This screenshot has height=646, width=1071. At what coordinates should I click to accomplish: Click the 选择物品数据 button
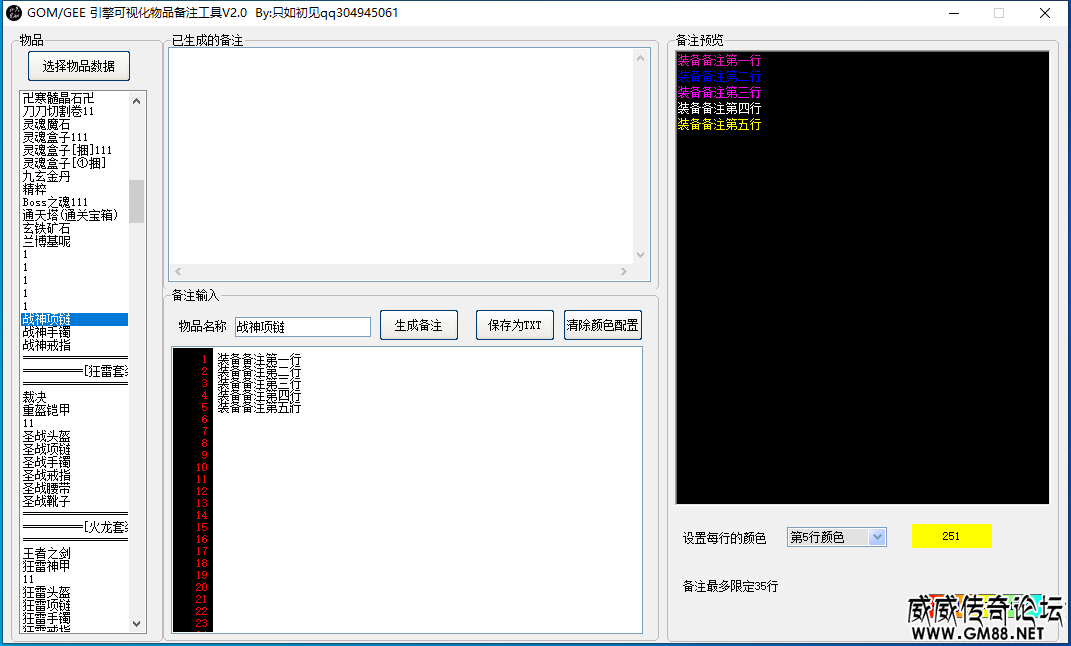click(79, 66)
